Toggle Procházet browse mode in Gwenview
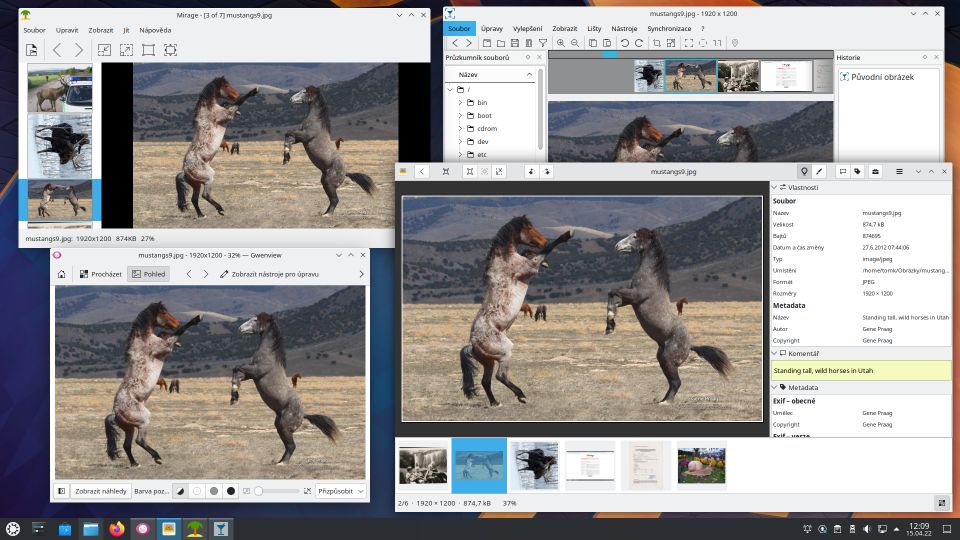This screenshot has height=540, width=960. (100, 274)
